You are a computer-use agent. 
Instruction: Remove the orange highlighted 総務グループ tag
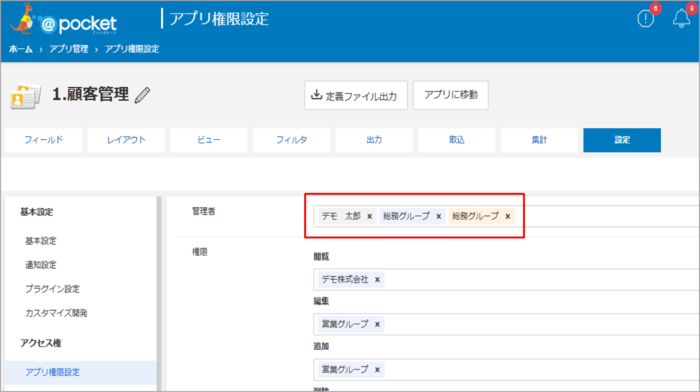click(508, 217)
